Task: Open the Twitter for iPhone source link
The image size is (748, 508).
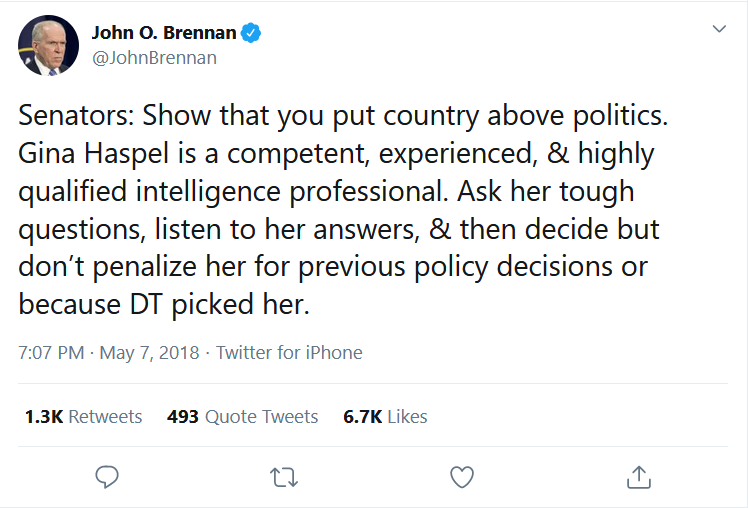Action: click(x=289, y=352)
